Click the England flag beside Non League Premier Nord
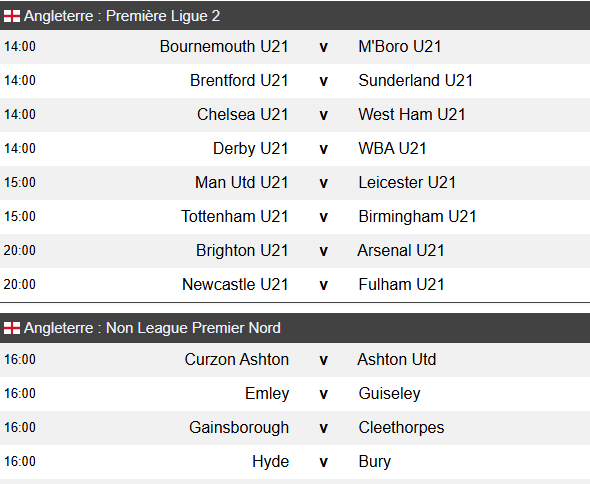590x484 pixels. (12, 328)
